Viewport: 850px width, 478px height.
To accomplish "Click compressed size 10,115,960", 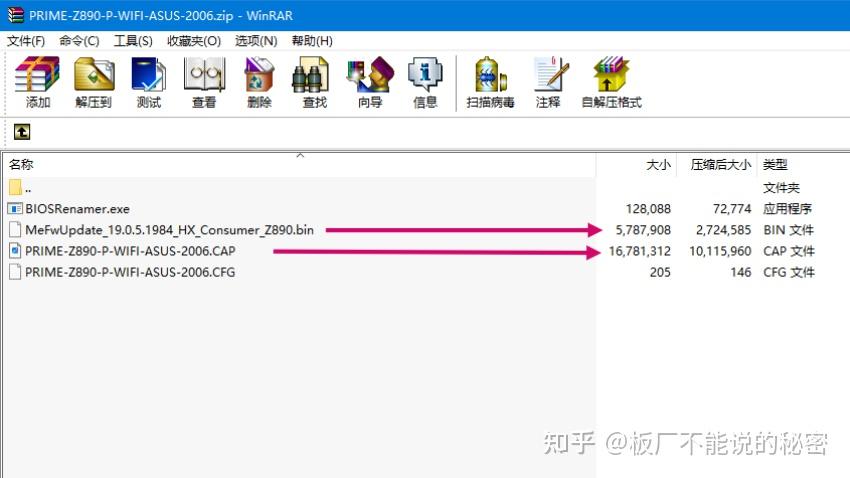I will (720, 251).
